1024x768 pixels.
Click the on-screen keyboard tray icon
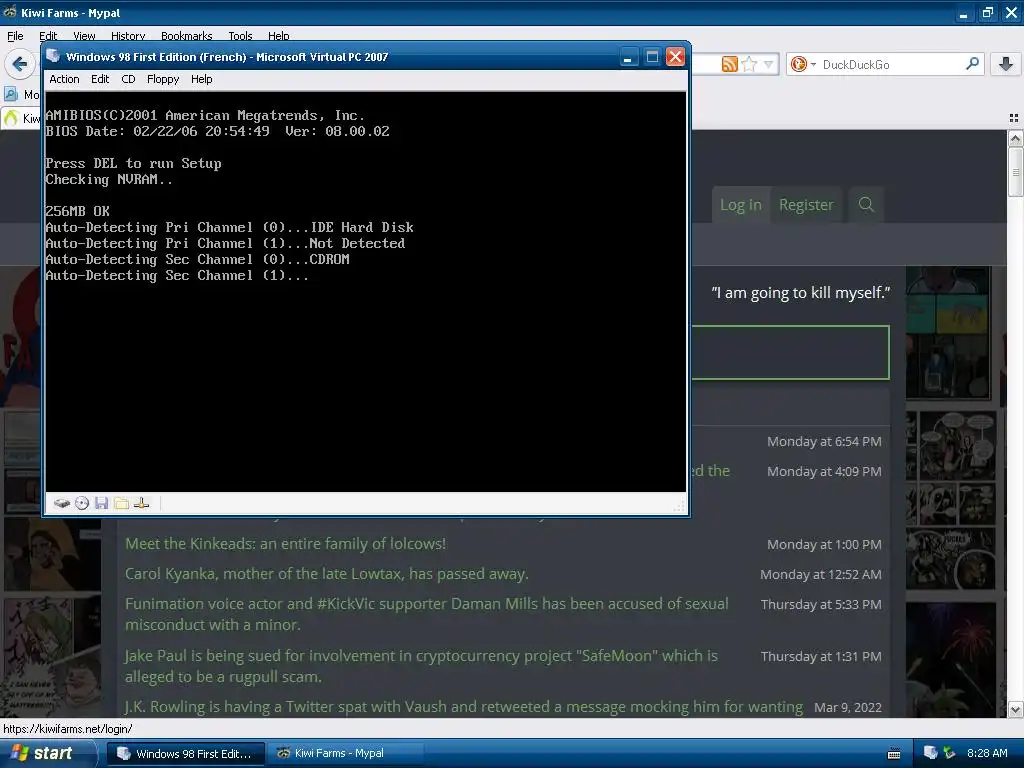click(x=894, y=754)
